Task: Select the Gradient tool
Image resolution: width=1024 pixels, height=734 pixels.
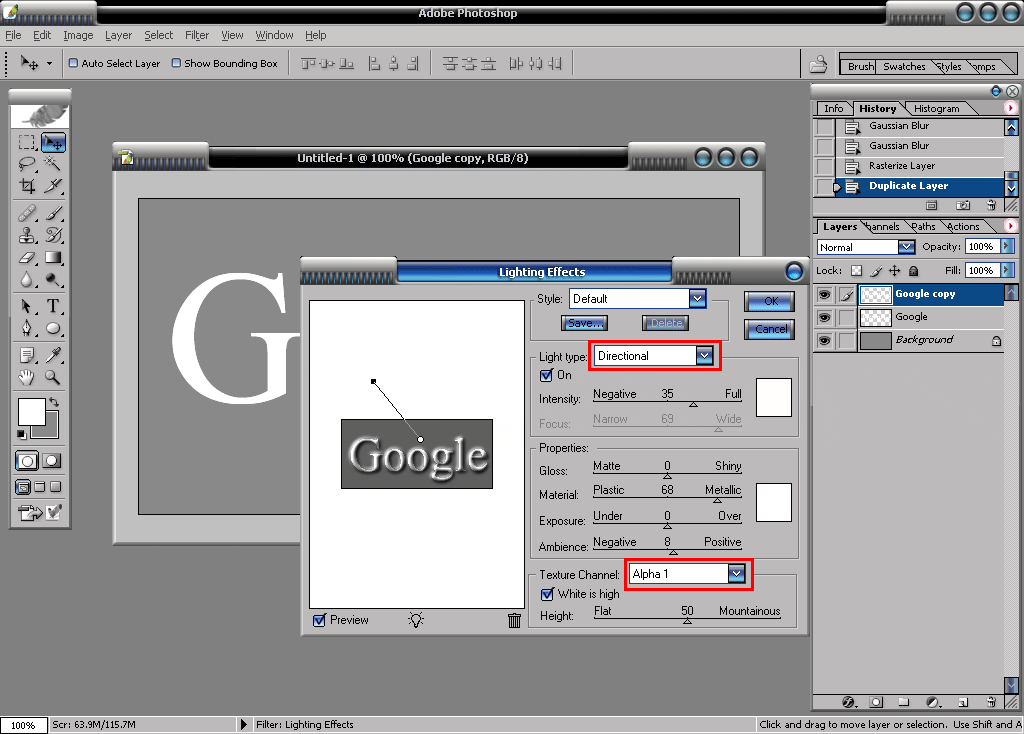Action: coord(53,257)
